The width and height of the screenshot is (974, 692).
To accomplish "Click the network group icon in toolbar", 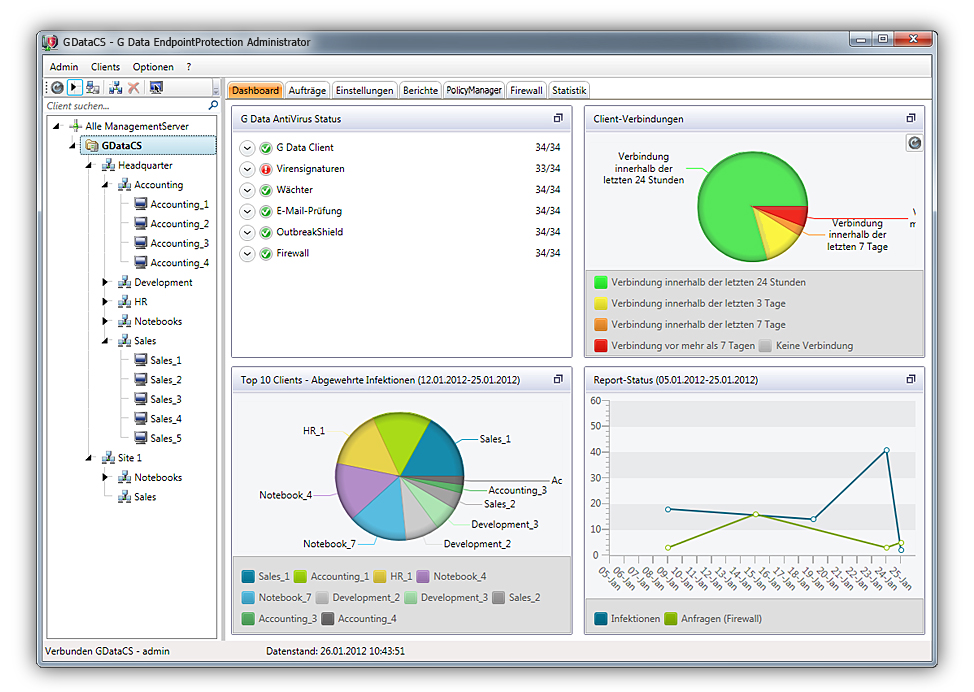I will pos(115,88).
